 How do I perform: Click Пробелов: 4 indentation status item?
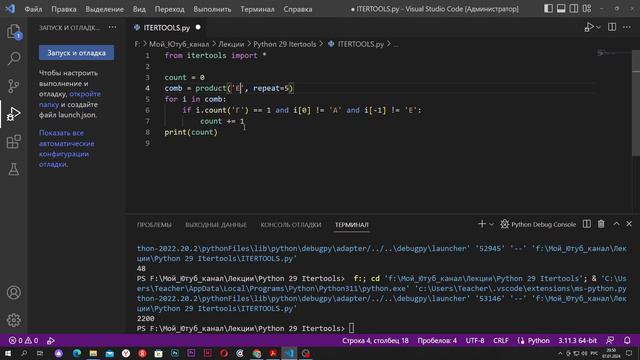(437, 340)
